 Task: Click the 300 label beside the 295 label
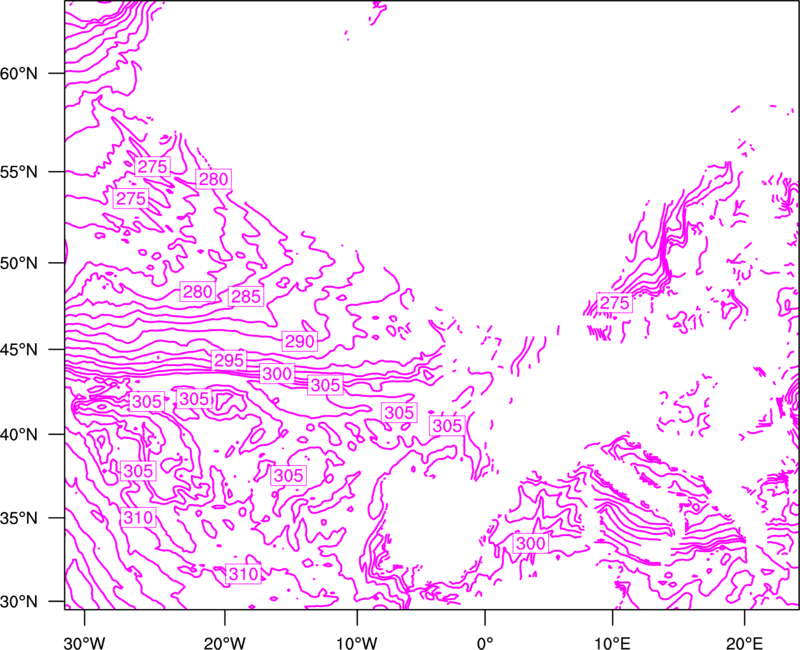click(x=277, y=374)
